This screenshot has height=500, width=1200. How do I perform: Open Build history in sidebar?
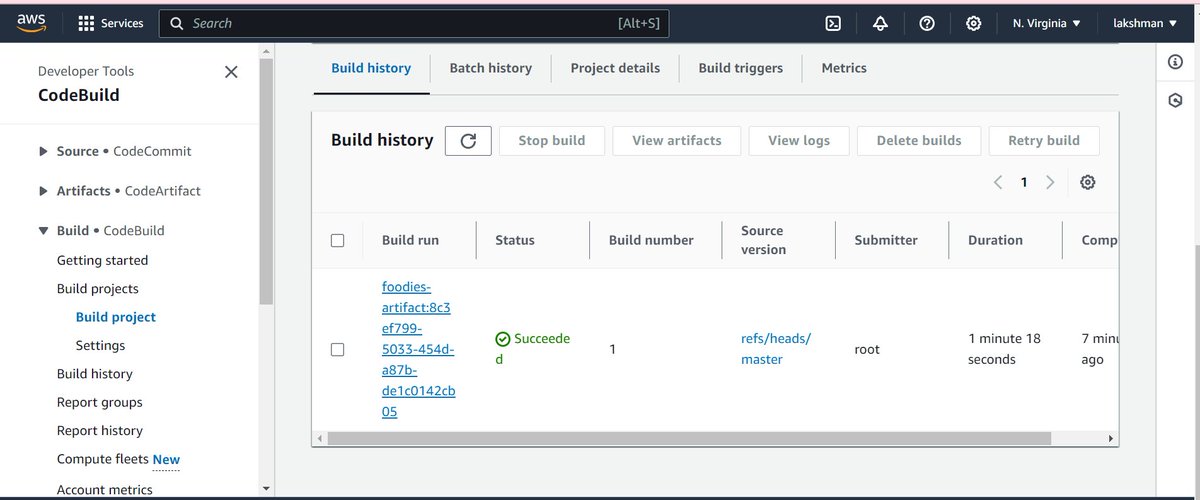point(94,374)
